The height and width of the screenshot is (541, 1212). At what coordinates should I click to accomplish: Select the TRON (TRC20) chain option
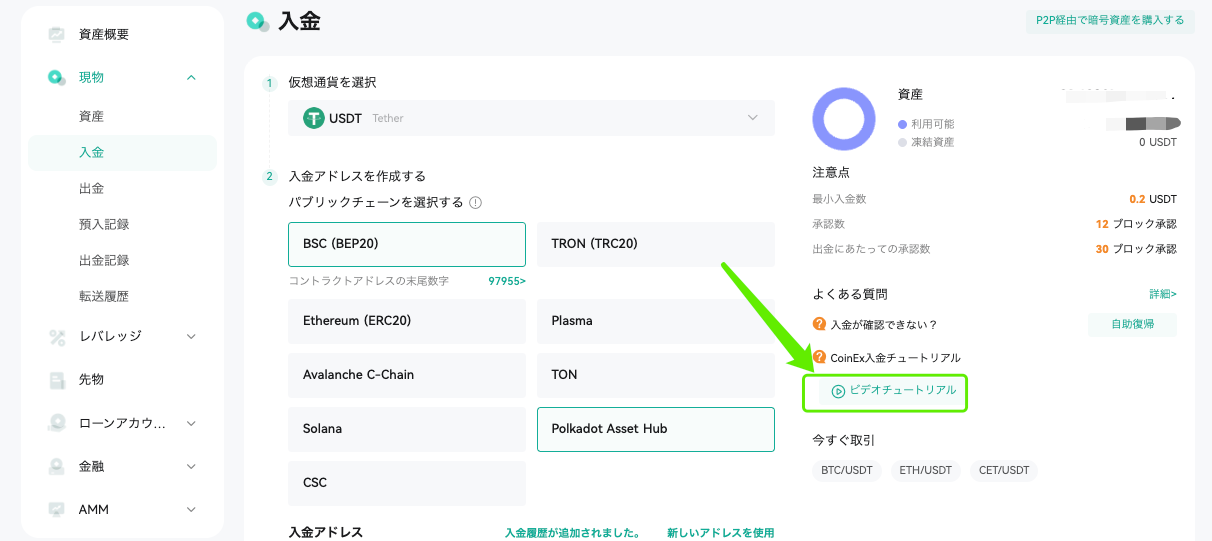click(656, 244)
